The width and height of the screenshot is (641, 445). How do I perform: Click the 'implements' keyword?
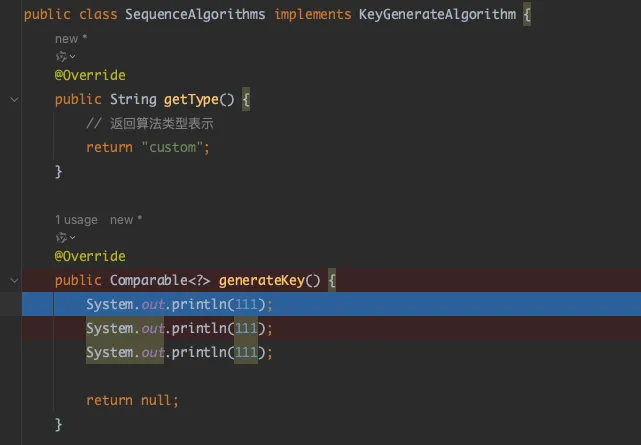tap(313, 15)
